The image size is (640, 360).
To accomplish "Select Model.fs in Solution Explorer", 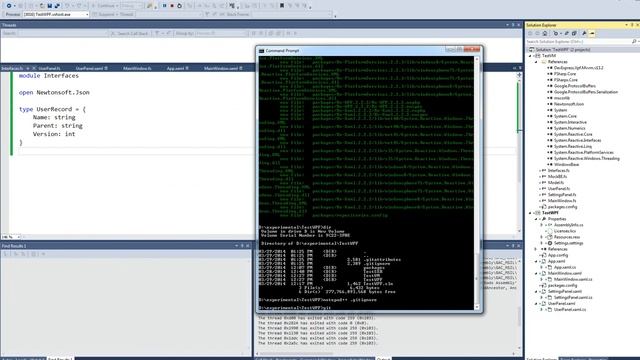I will (x=556, y=182).
